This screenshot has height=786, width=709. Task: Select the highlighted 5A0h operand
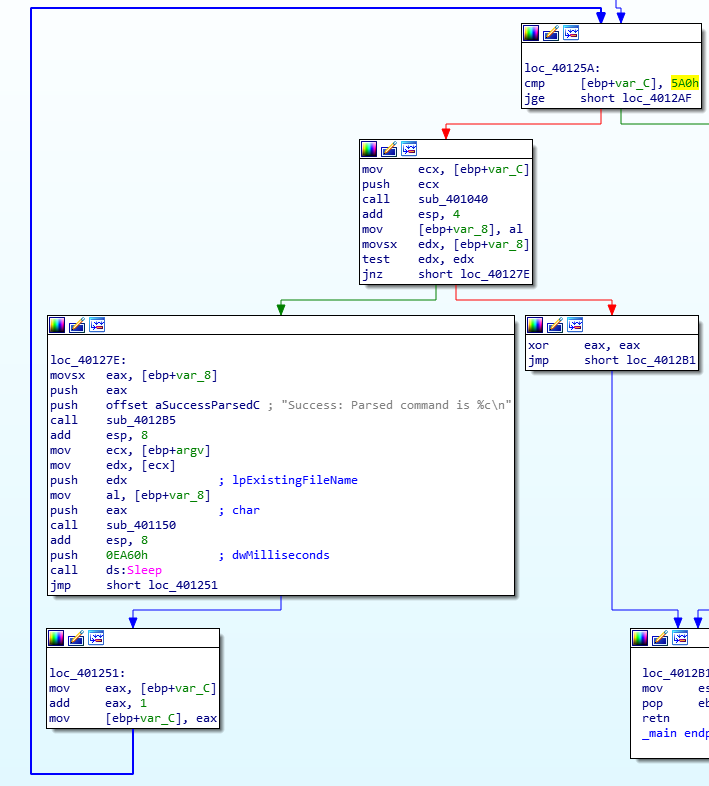point(684,83)
